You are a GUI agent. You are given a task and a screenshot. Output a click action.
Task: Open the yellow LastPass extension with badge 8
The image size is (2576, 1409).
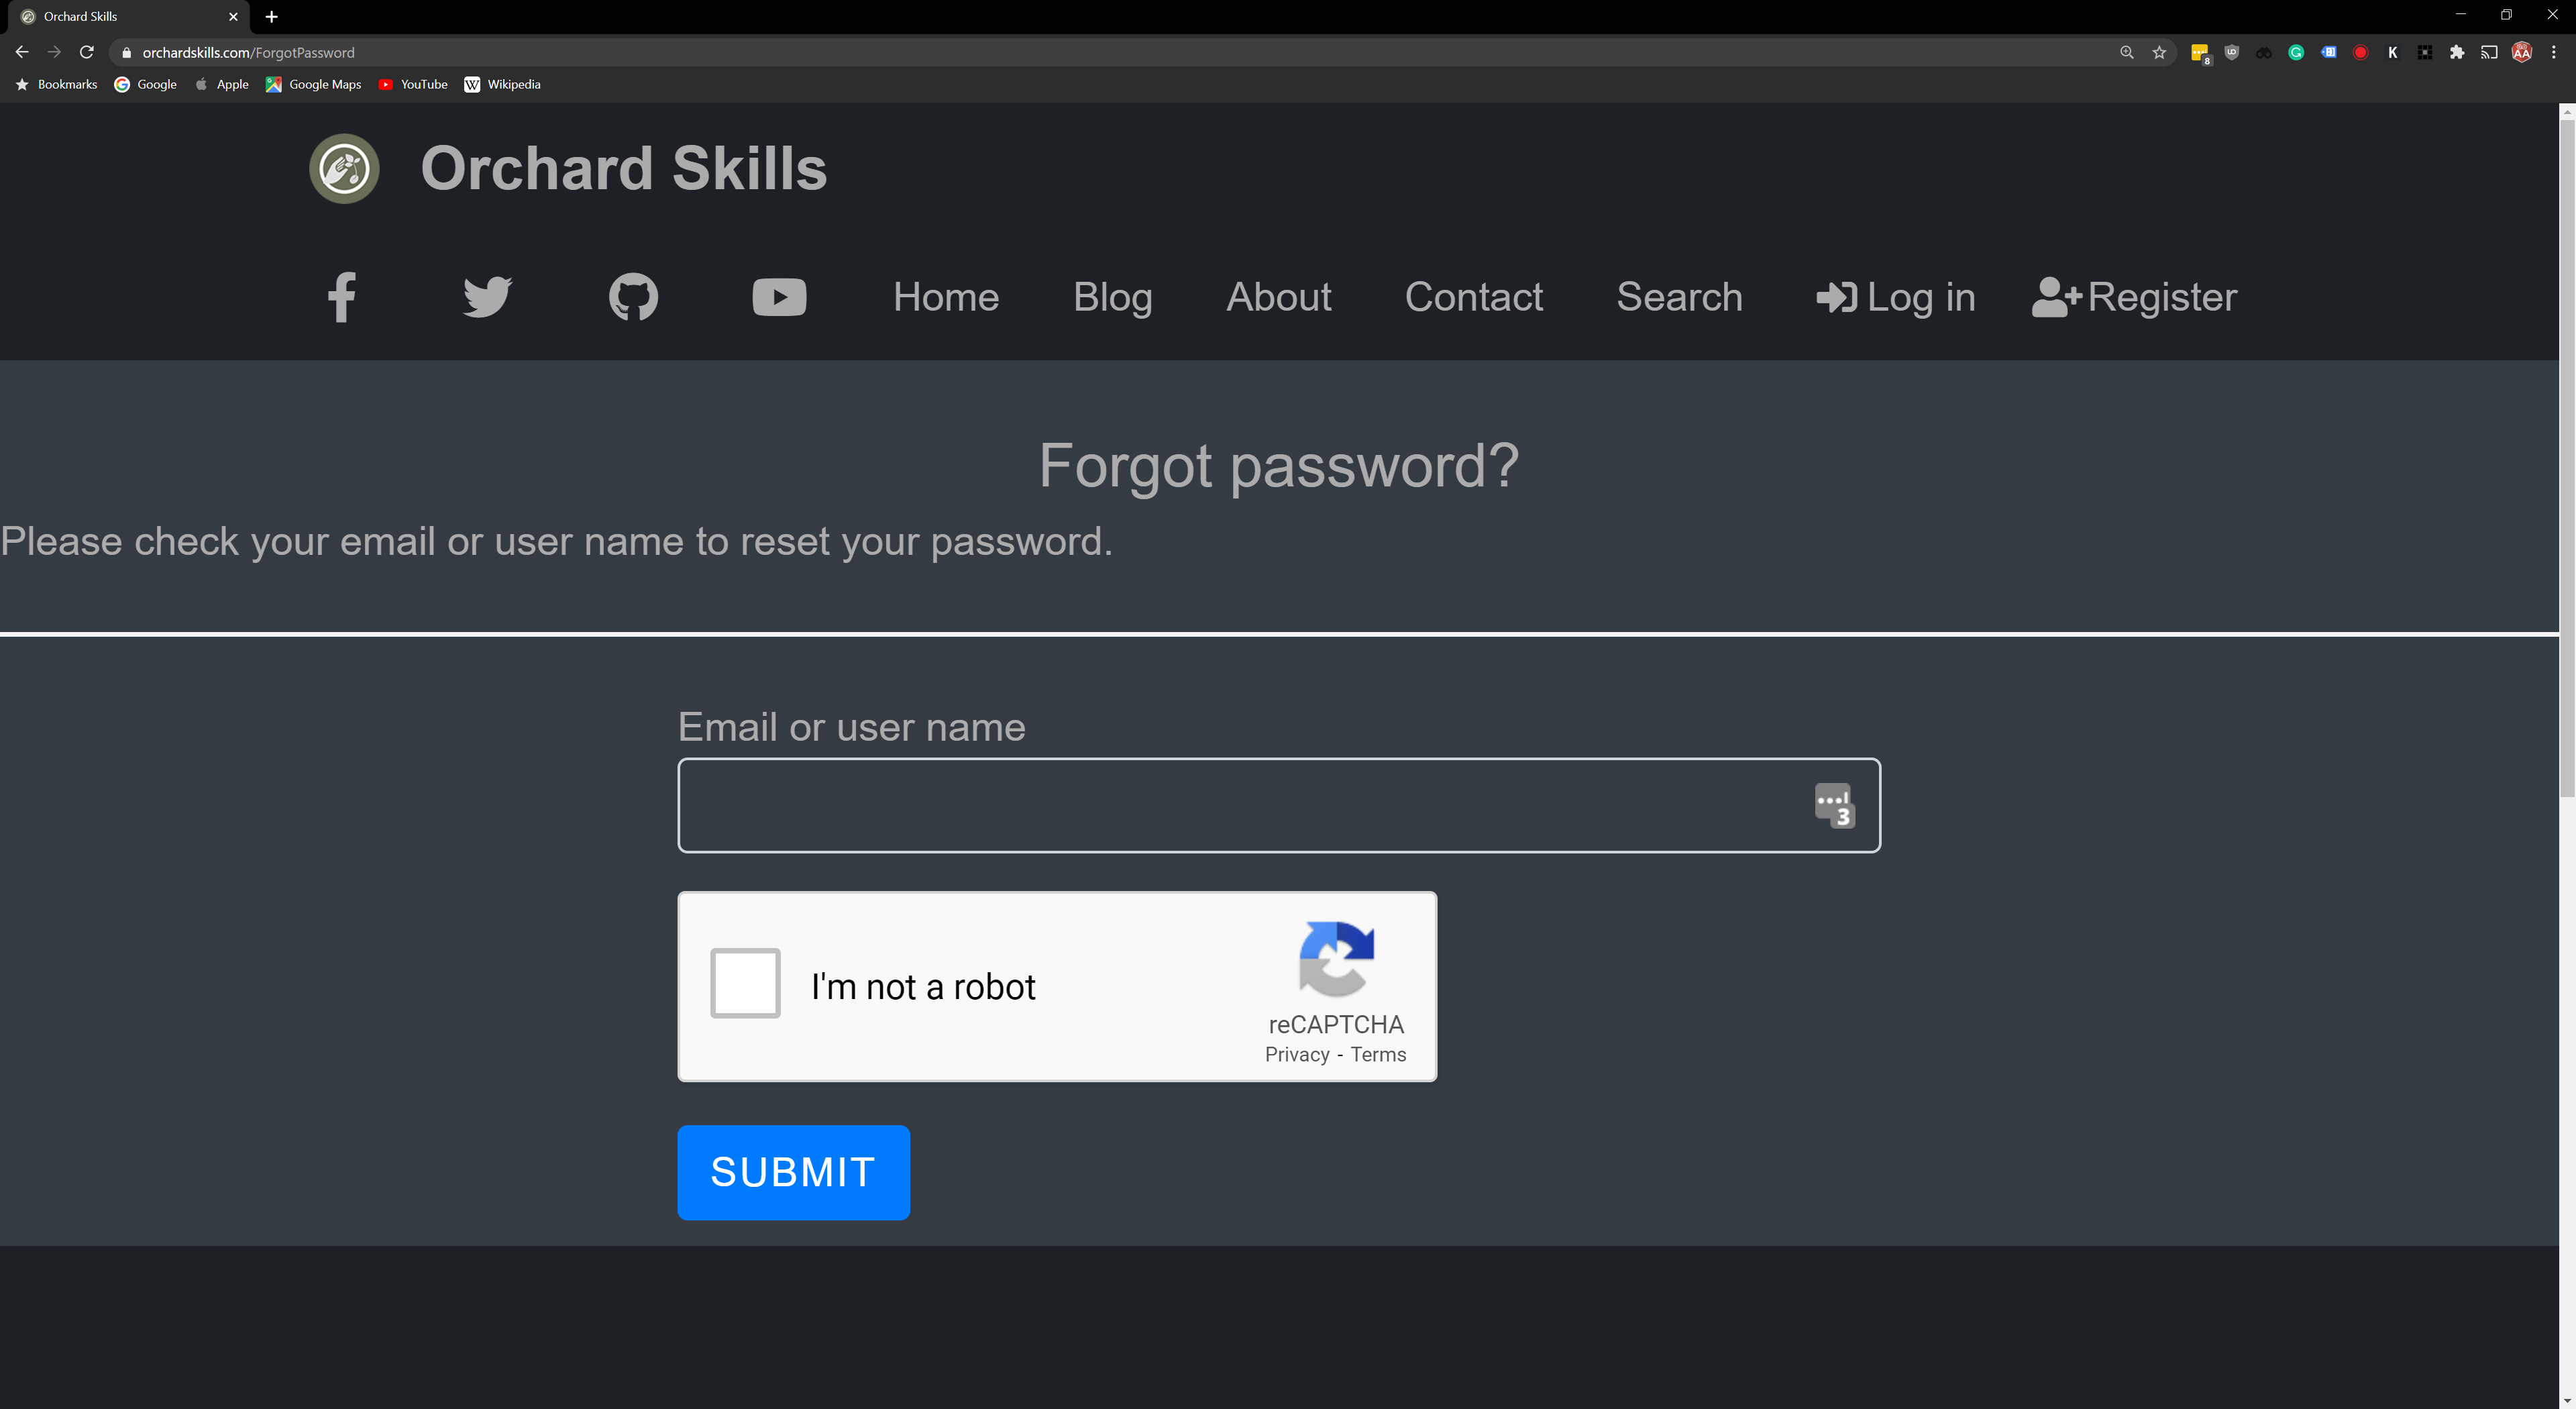(2200, 53)
